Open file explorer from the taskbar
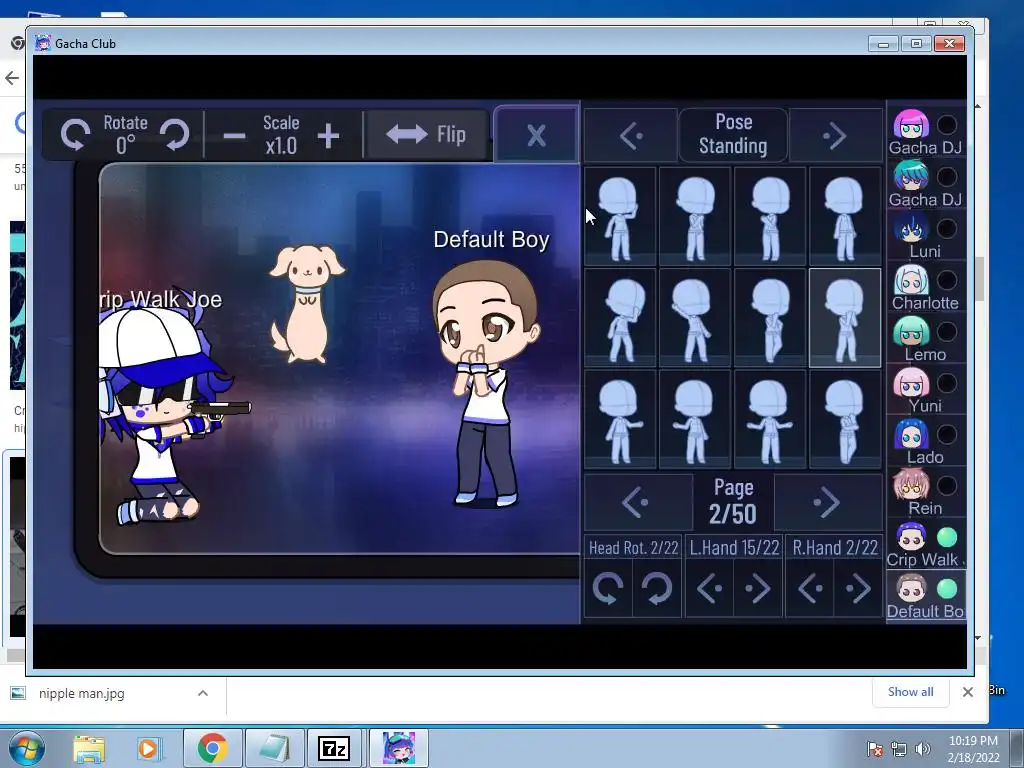This screenshot has width=1024, height=768. click(89, 749)
